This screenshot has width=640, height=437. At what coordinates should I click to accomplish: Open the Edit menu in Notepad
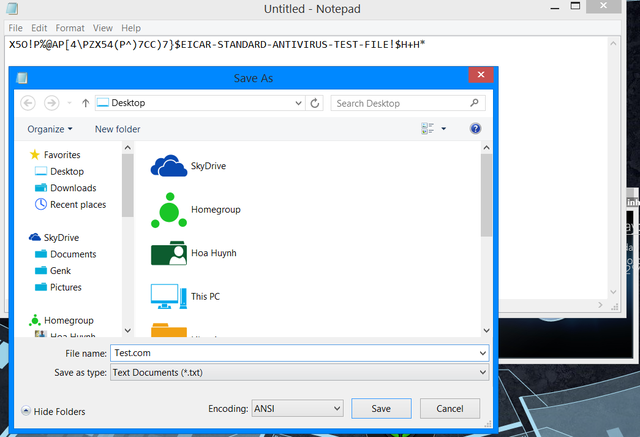pos(39,28)
